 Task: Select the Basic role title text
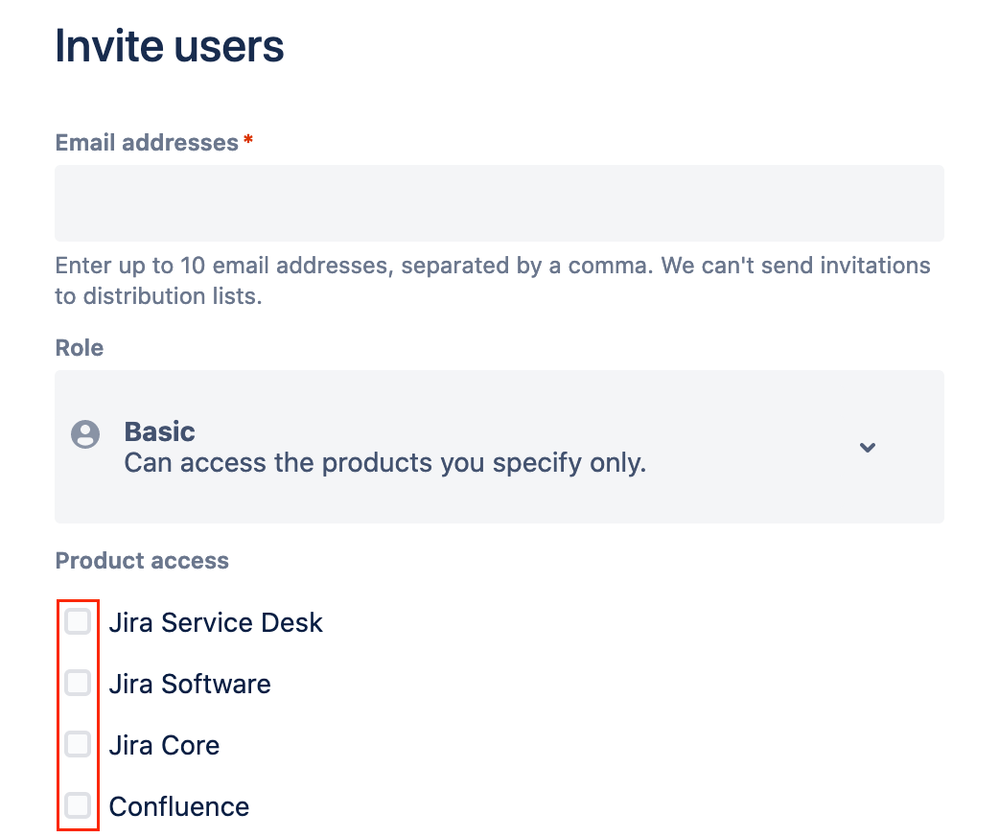pyautogui.click(x=159, y=432)
